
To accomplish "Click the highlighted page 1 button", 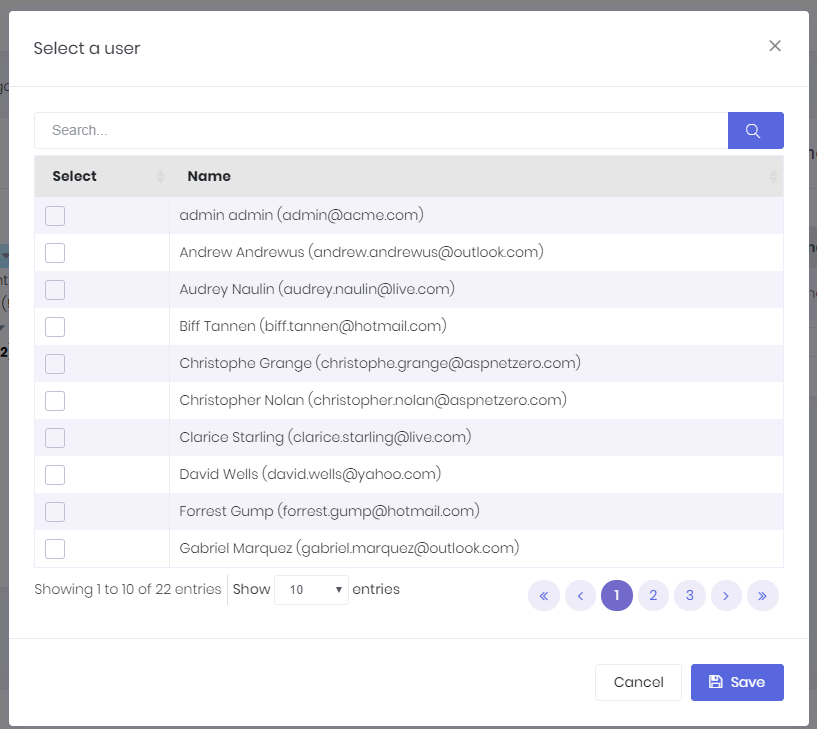I will click(x=617, y=595).
